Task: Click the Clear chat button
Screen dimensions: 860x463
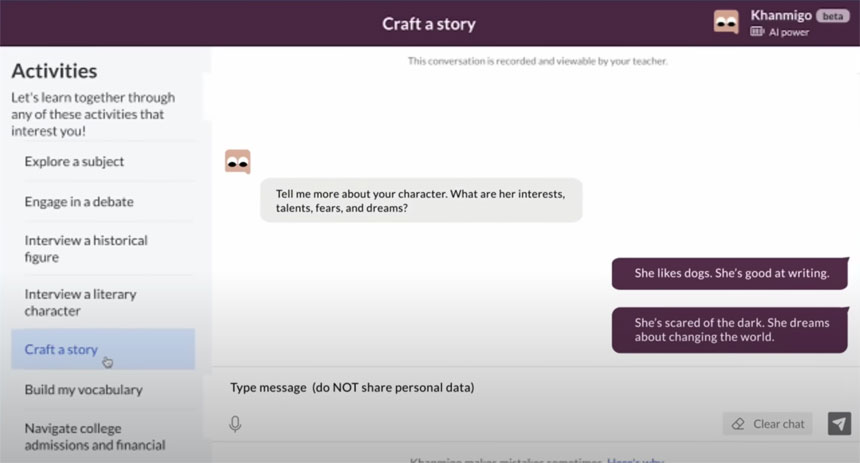Action: coord(768,424)
